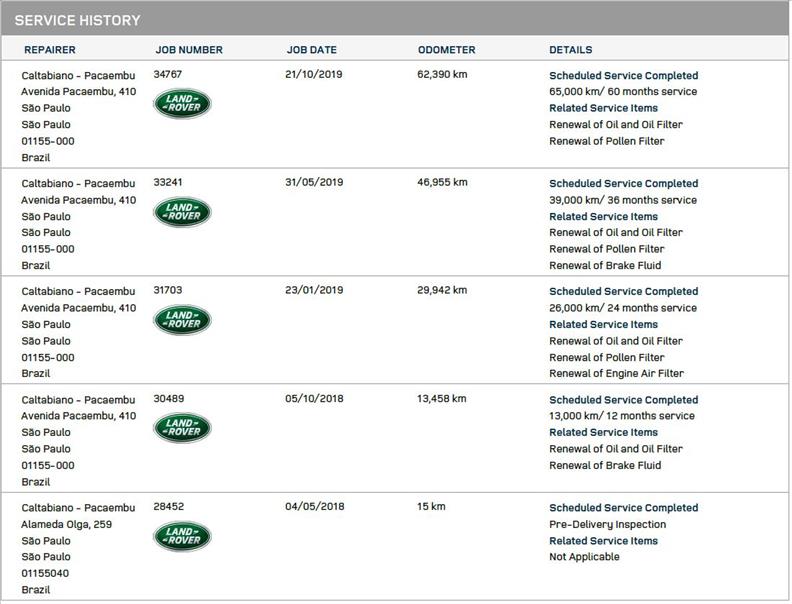Viewport: 792px width, 604px height.
Task: Click the Repairer column header
Action: tap(49, 50)
